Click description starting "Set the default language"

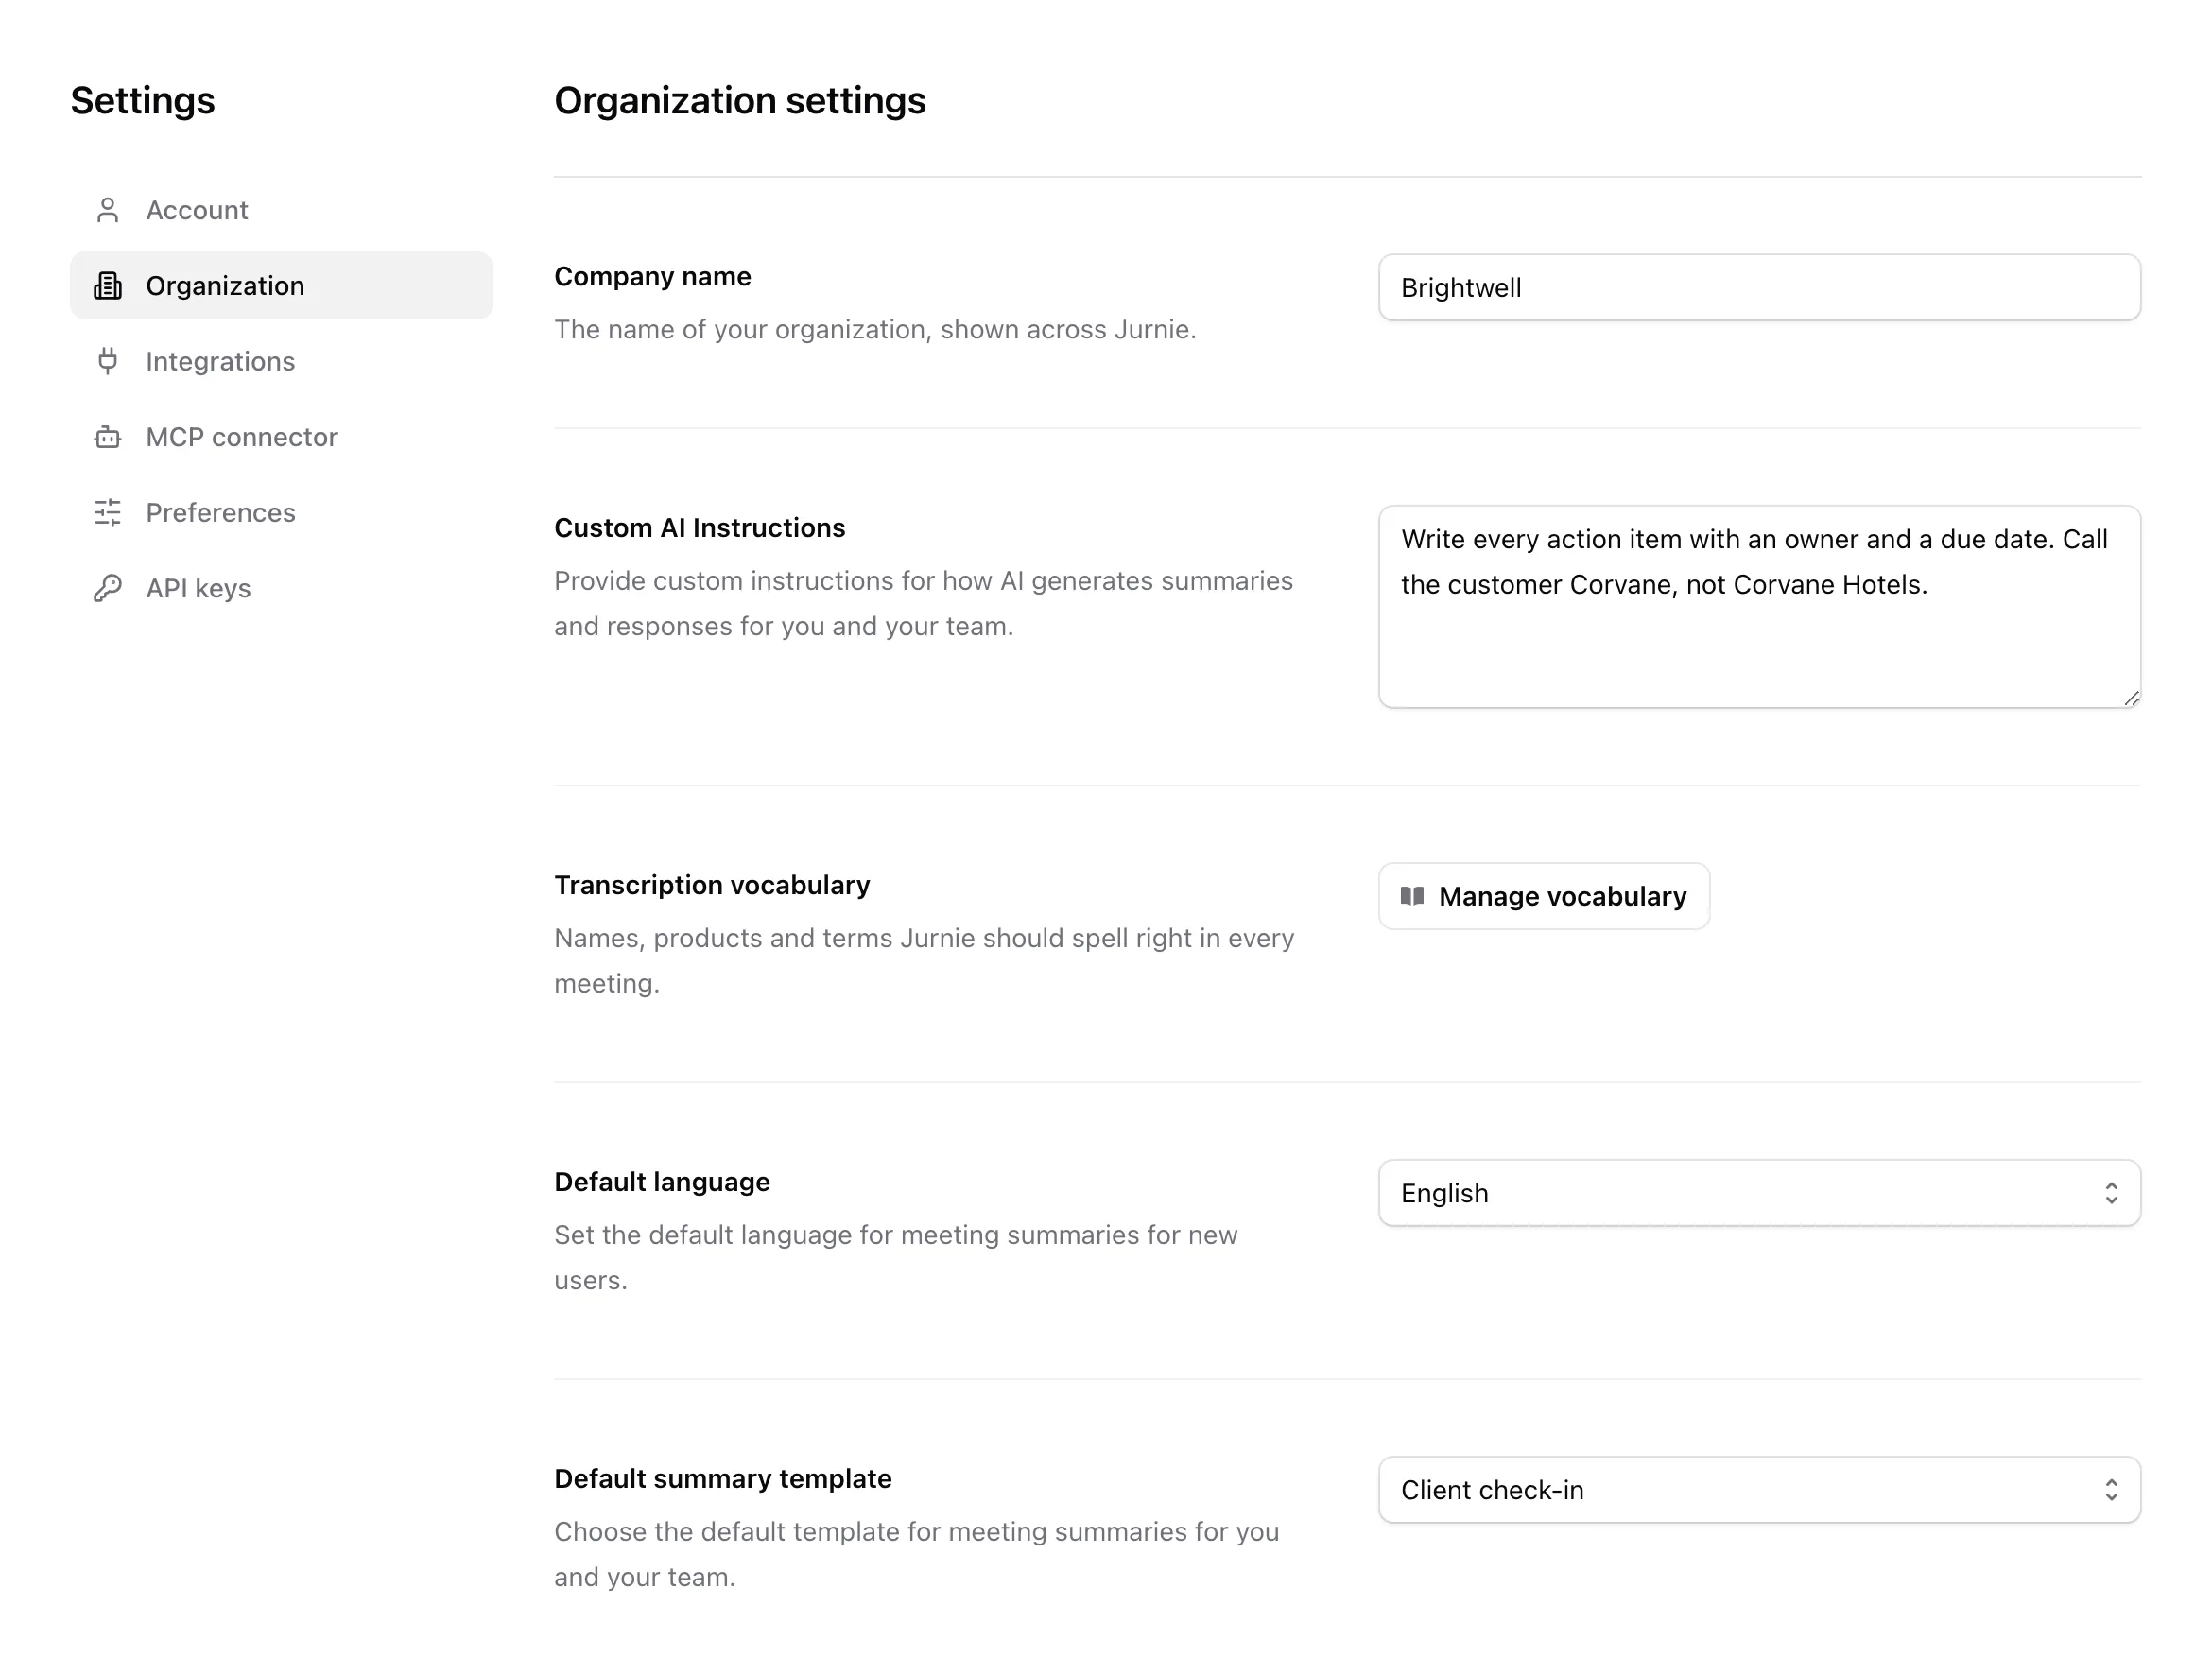896,1258
